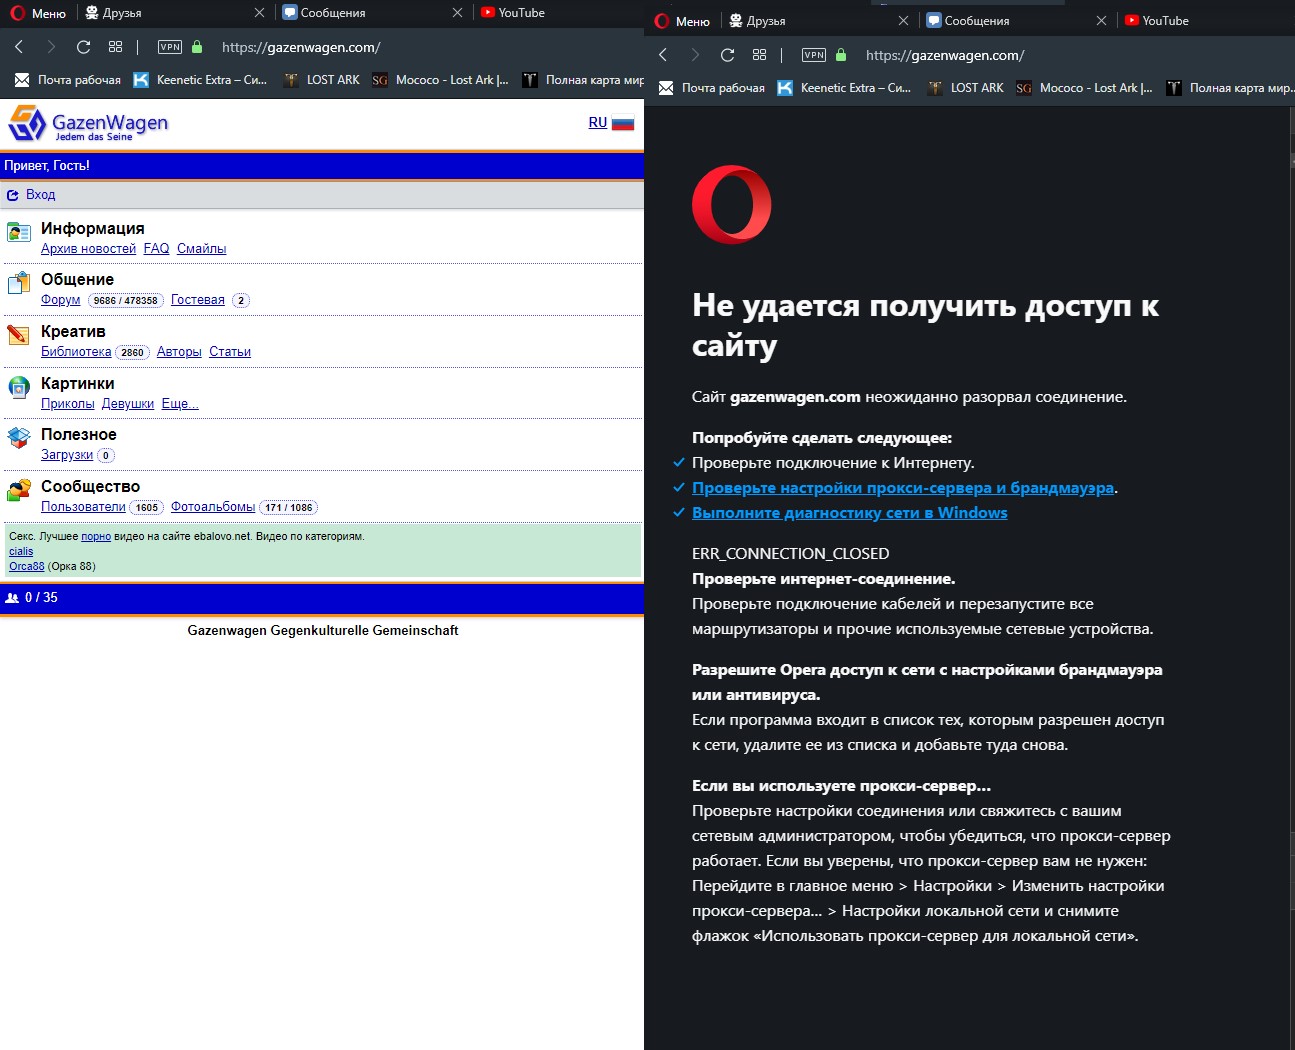Click the green padlock in left window
This screenshot has height=1050, width=1295.
[x=197, y=47]
